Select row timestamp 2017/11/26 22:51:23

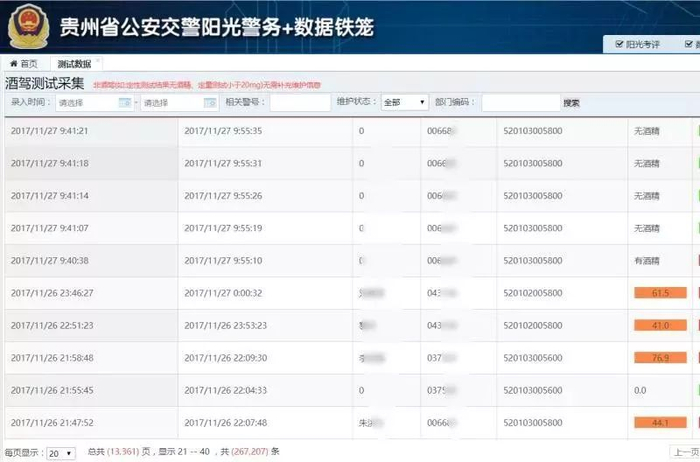click(x=52, y=325)
